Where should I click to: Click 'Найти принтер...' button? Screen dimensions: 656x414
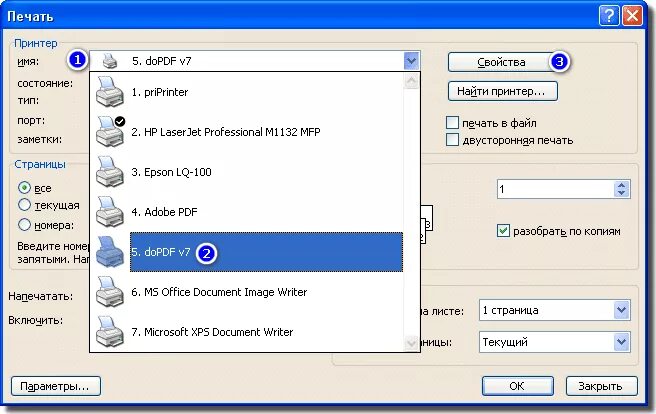(502, 91)
